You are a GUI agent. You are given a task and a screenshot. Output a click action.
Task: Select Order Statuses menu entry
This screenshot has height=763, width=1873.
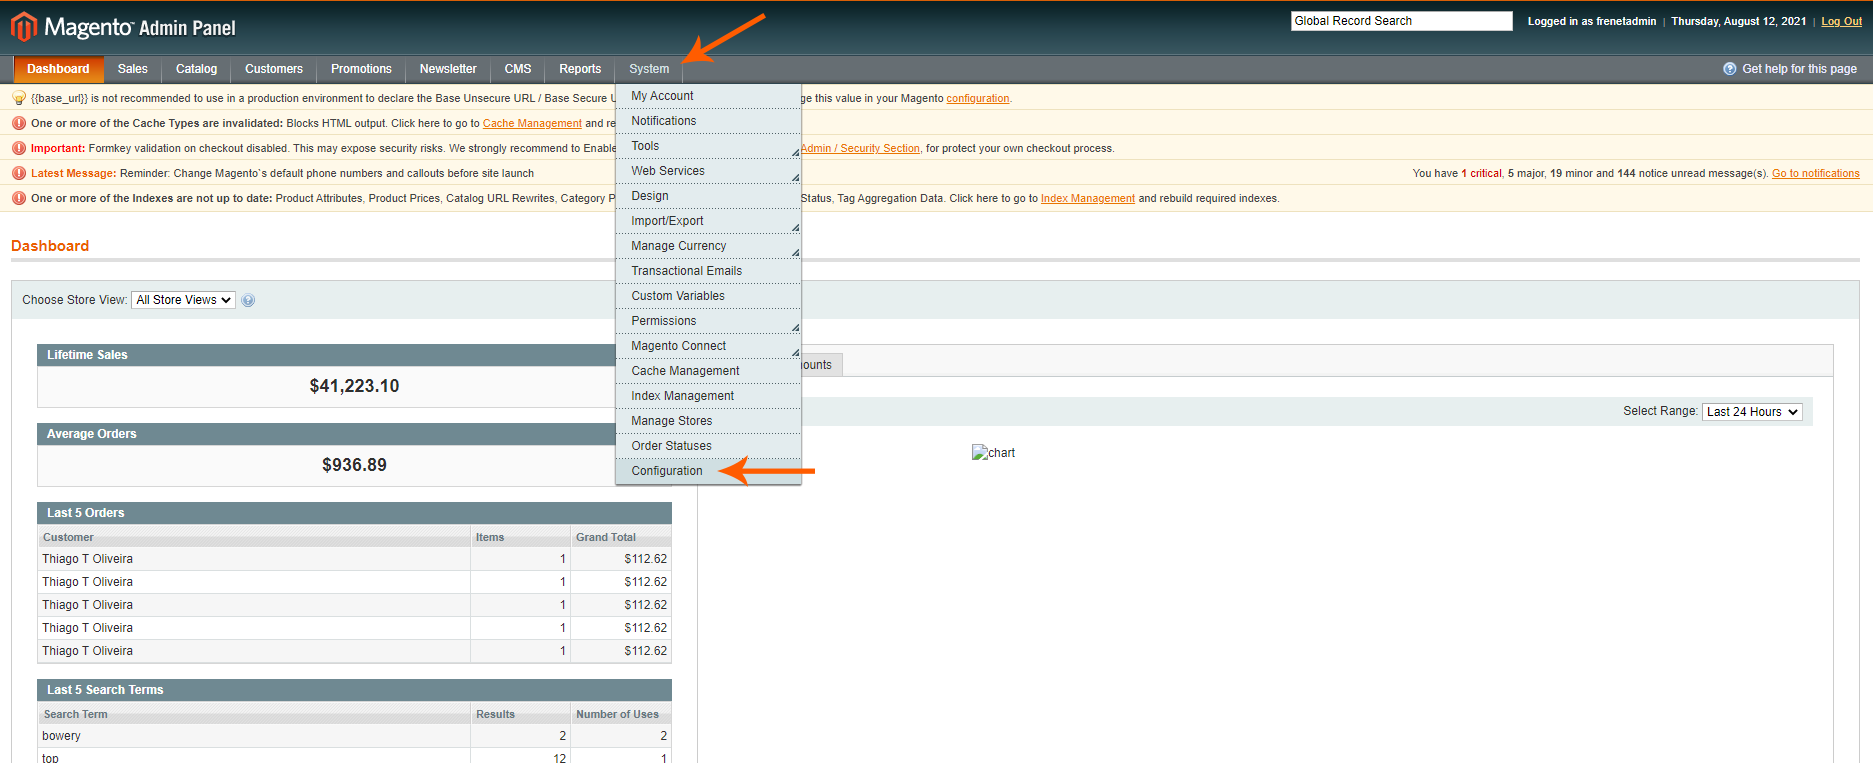[708, 446]
